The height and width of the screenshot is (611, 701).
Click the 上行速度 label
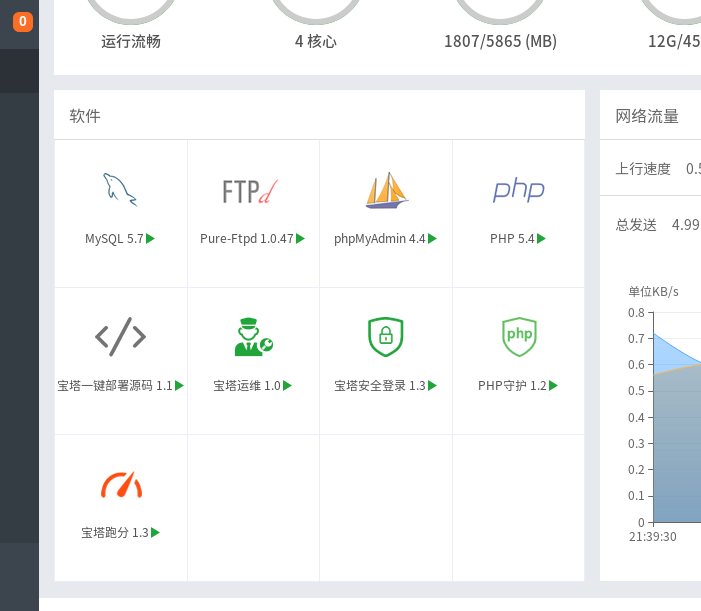coord(643,169)
